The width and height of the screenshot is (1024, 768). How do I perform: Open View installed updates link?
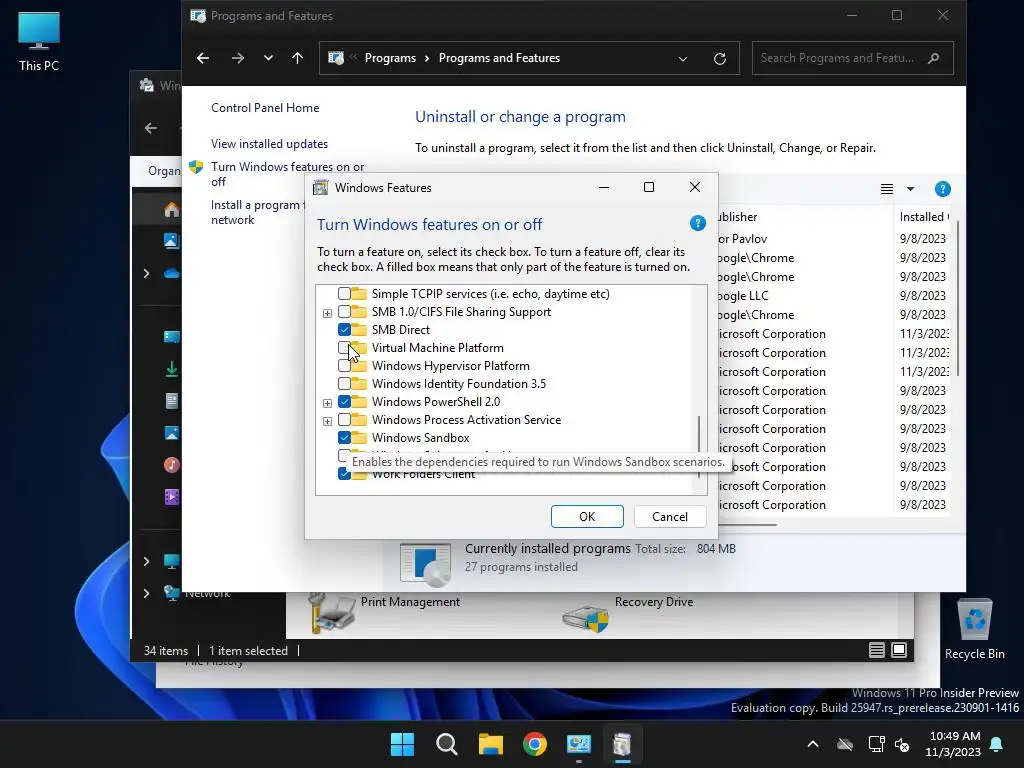pyautogui.click(x=269, y=144)
